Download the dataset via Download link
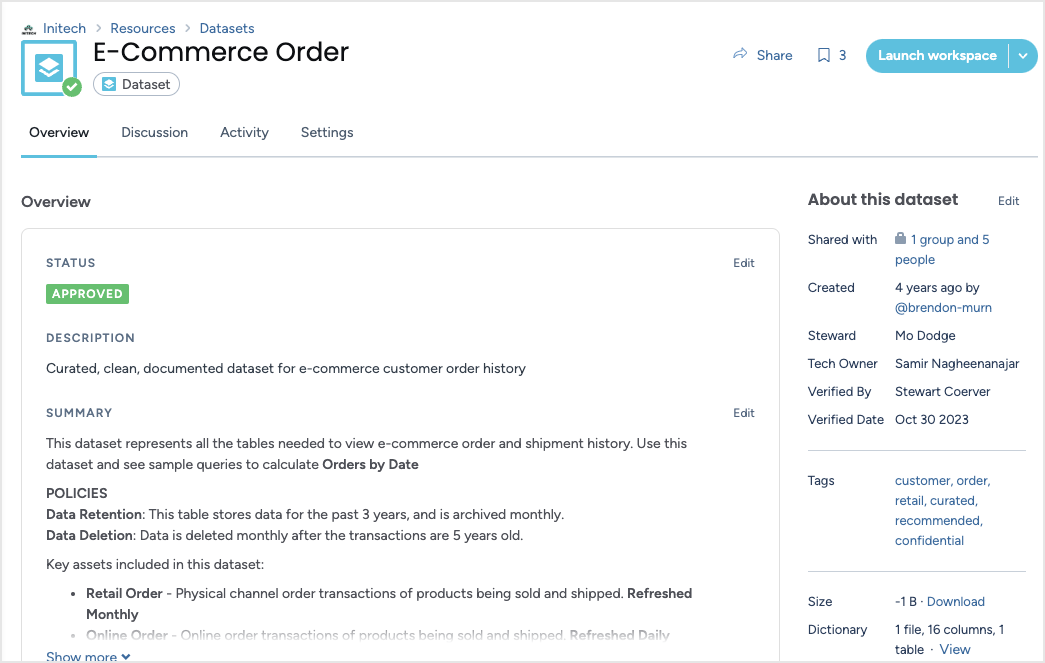The width and height of the screenshot is (1045, 663). (956, 602)
